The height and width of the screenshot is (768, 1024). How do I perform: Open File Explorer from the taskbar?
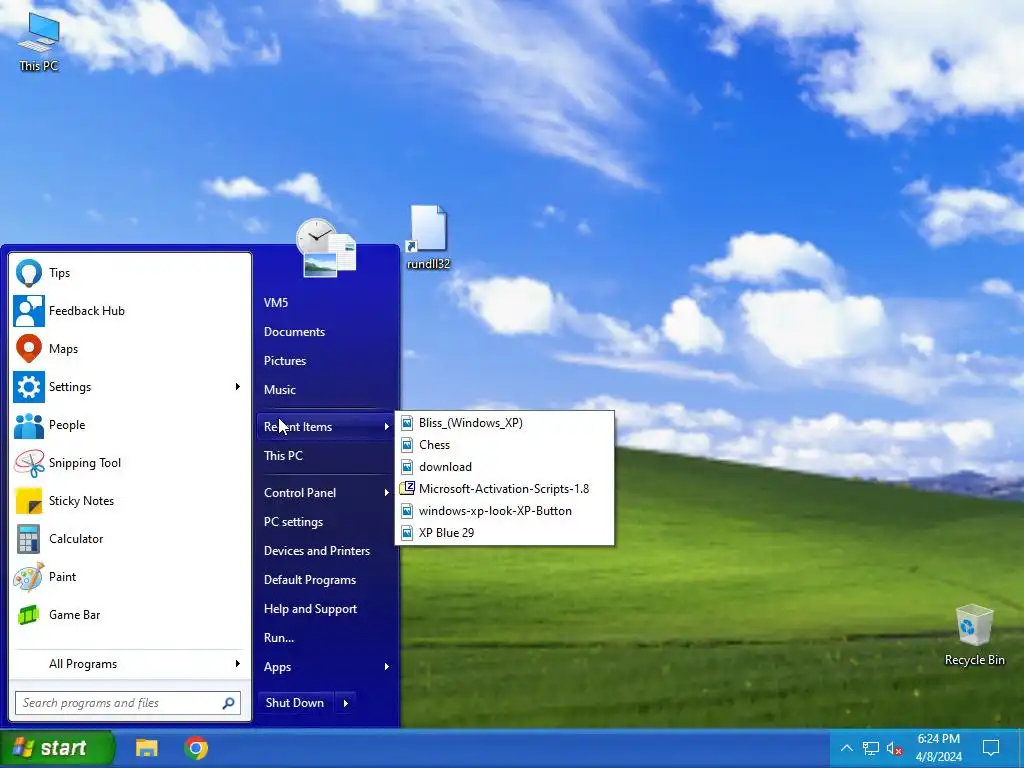pyautogui.click(x=146, y=747)
